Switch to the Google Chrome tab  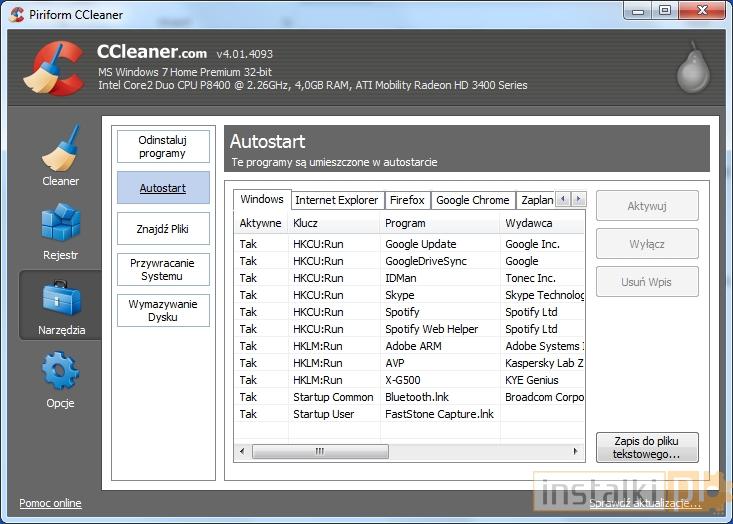[473, 200]
